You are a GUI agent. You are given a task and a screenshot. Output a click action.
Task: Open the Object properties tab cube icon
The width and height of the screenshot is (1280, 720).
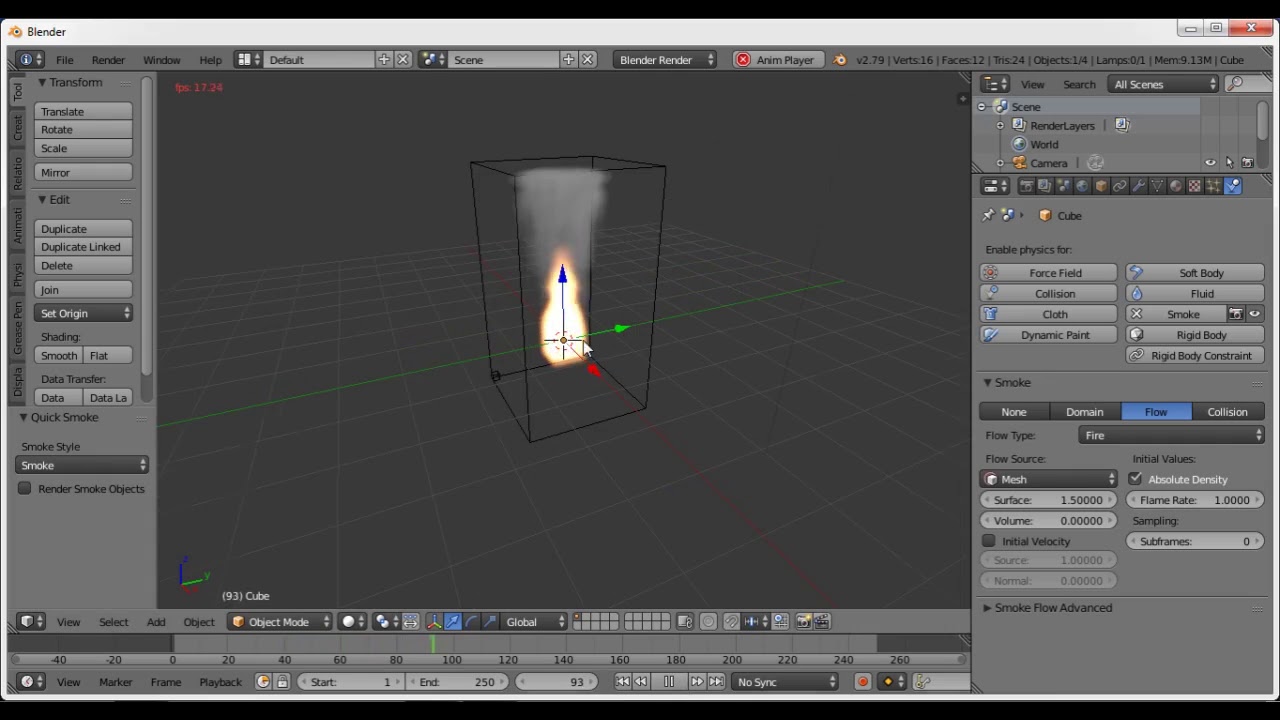click(1101, 186)
